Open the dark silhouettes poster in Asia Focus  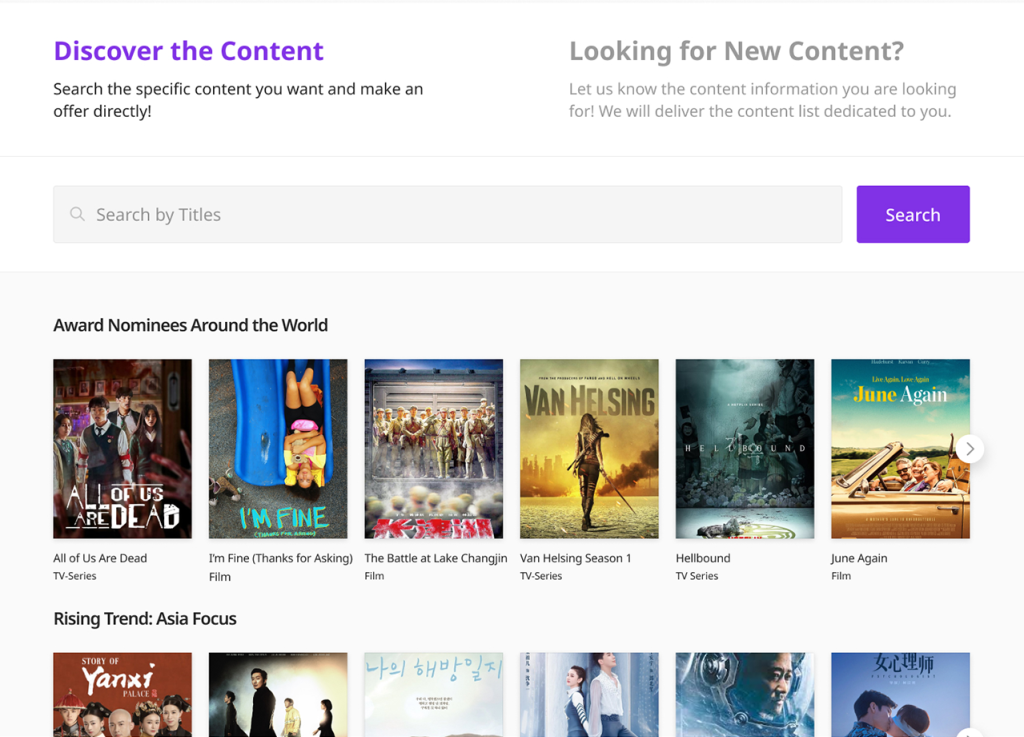click(278, 695)
